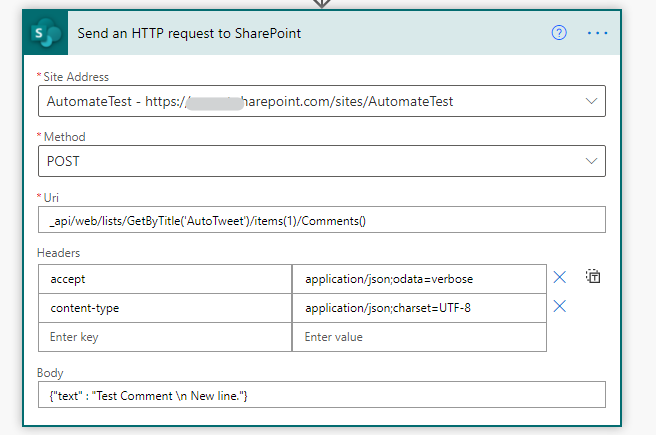Click the Body input field

tap(322, 394)
